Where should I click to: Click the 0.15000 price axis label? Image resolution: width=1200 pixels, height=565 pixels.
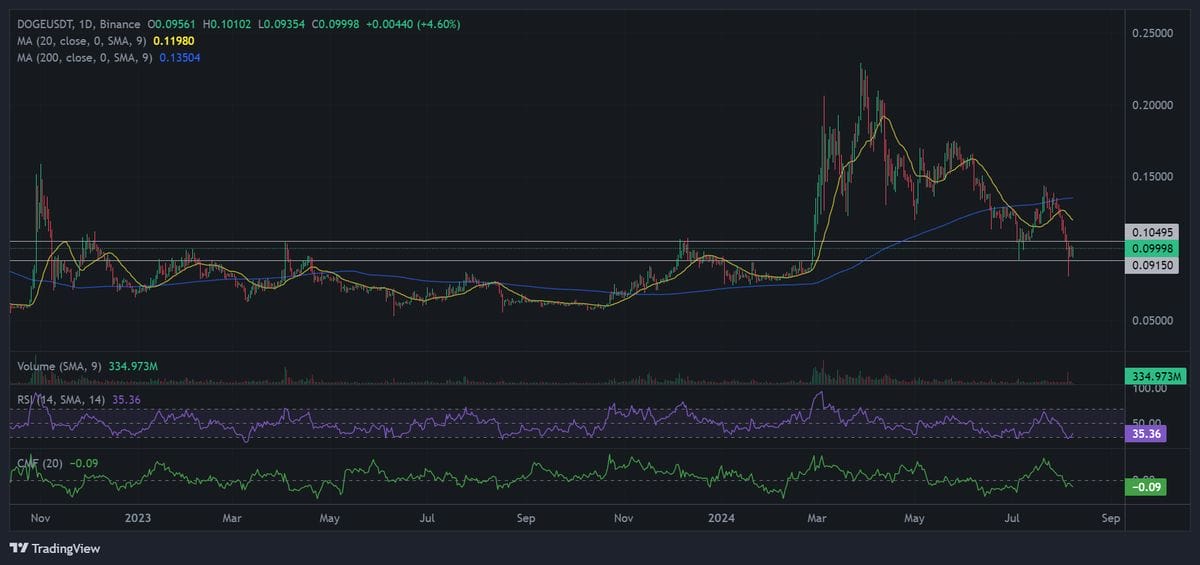[1152, 177]
